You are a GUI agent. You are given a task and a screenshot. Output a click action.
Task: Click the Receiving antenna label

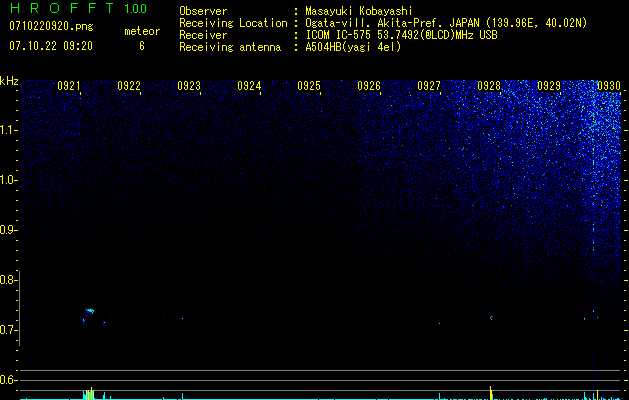pyautogui.click(x=230, y=47)
